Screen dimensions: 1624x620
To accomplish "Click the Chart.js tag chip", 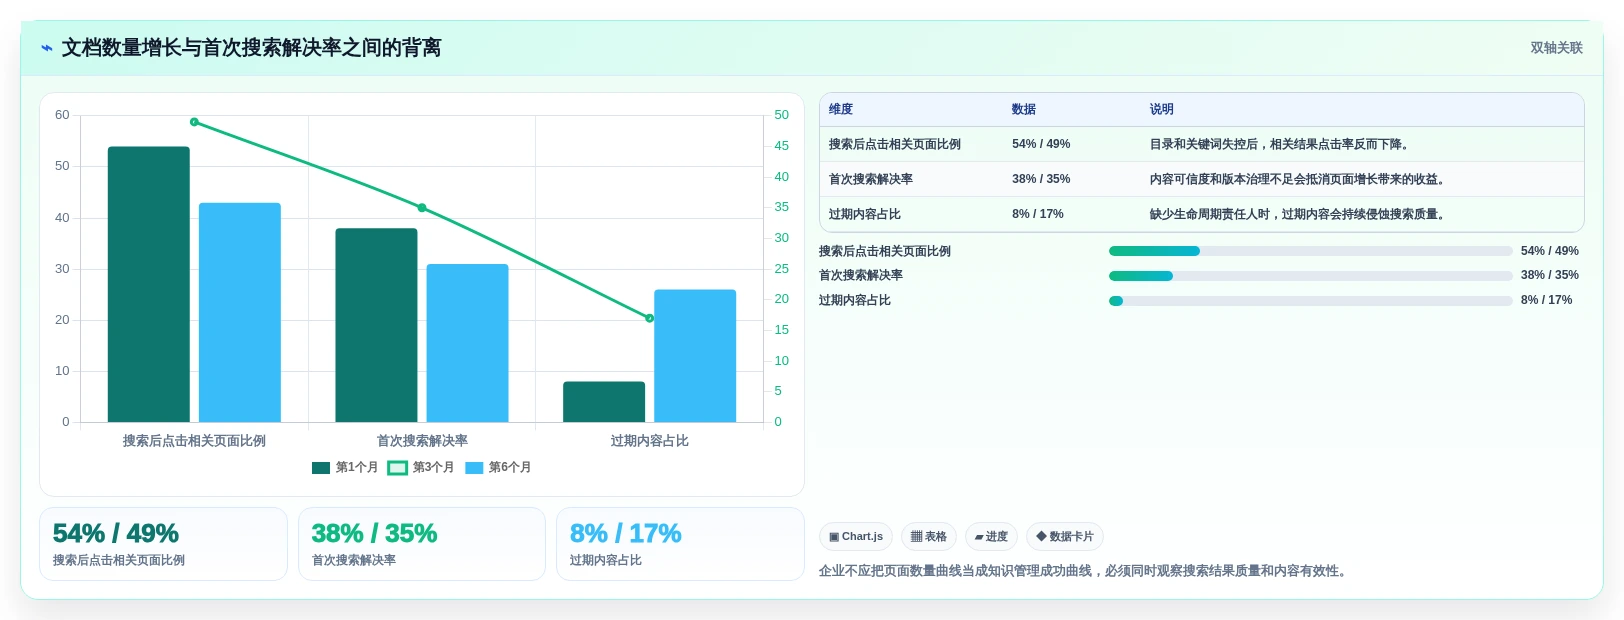I will 856,537.
